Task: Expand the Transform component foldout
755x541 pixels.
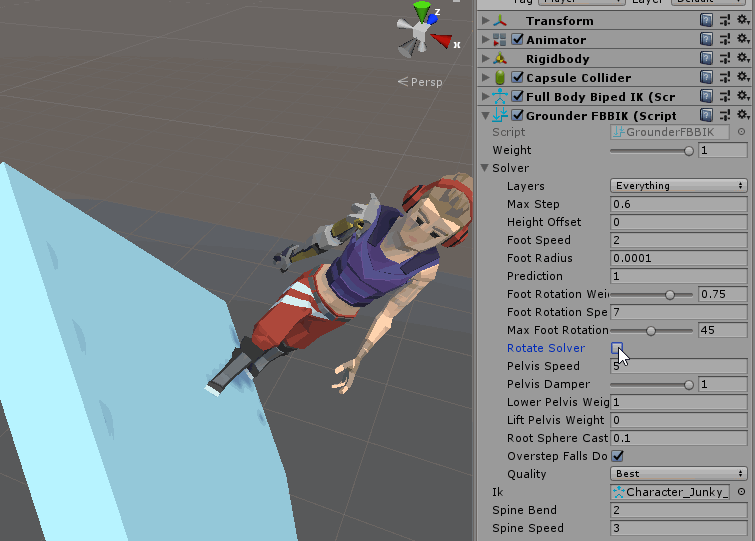Action: click(485, 20)
